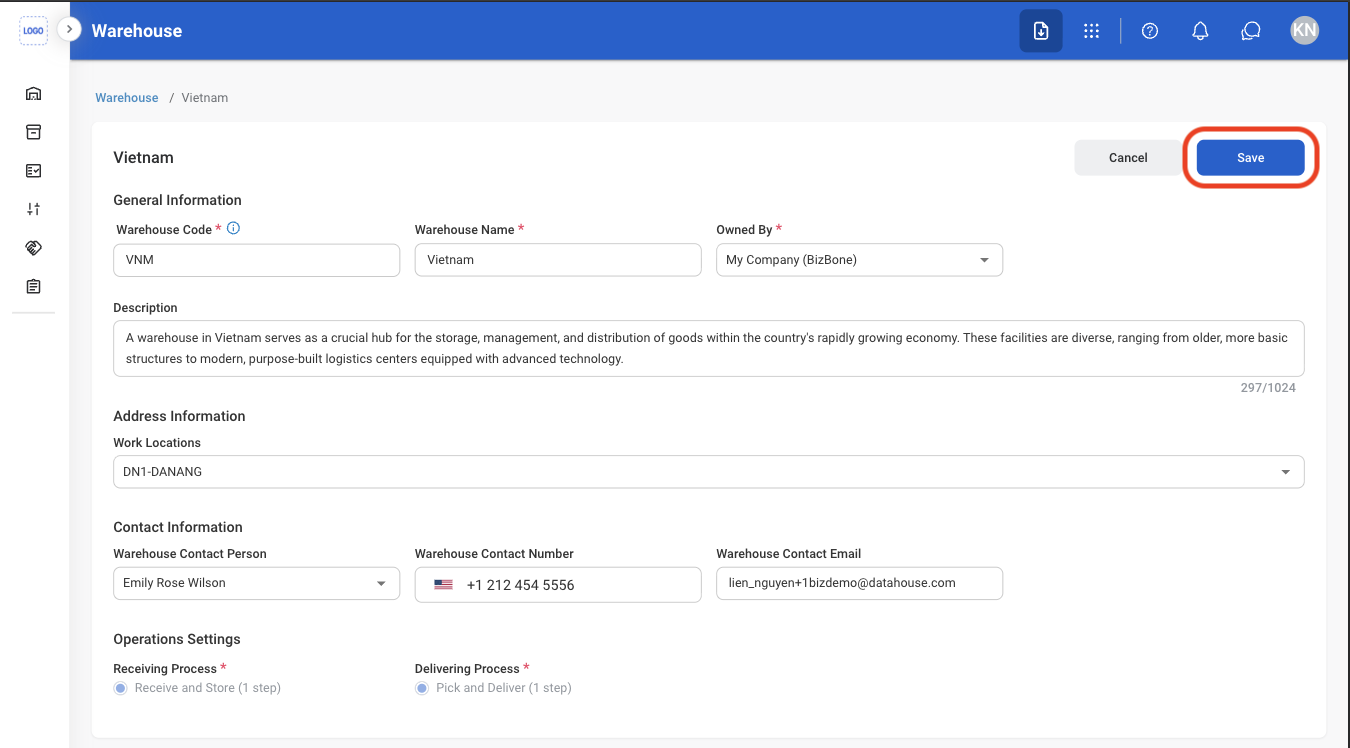
Task: Expand the Owned By dropdown
Action: point(859,260)
